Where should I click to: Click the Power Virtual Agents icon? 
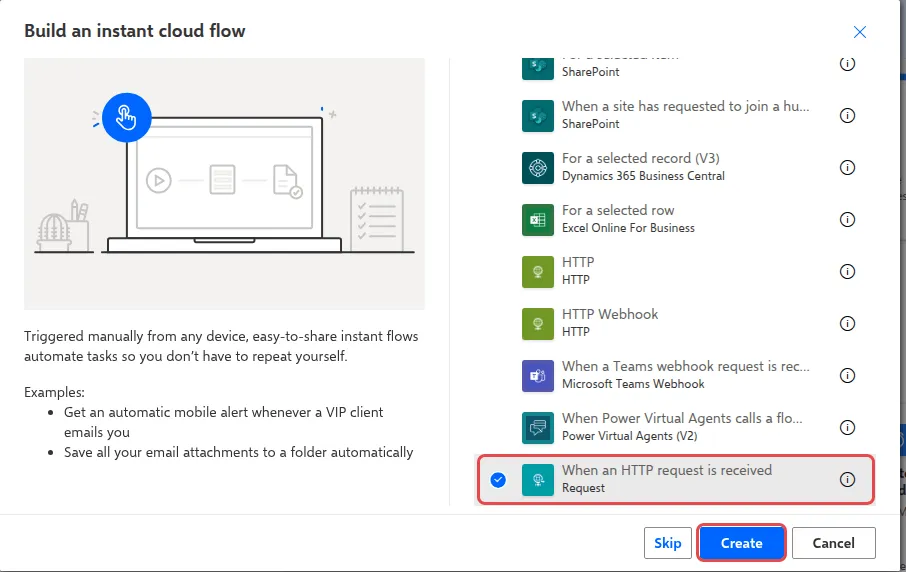[x=537, y=428]
